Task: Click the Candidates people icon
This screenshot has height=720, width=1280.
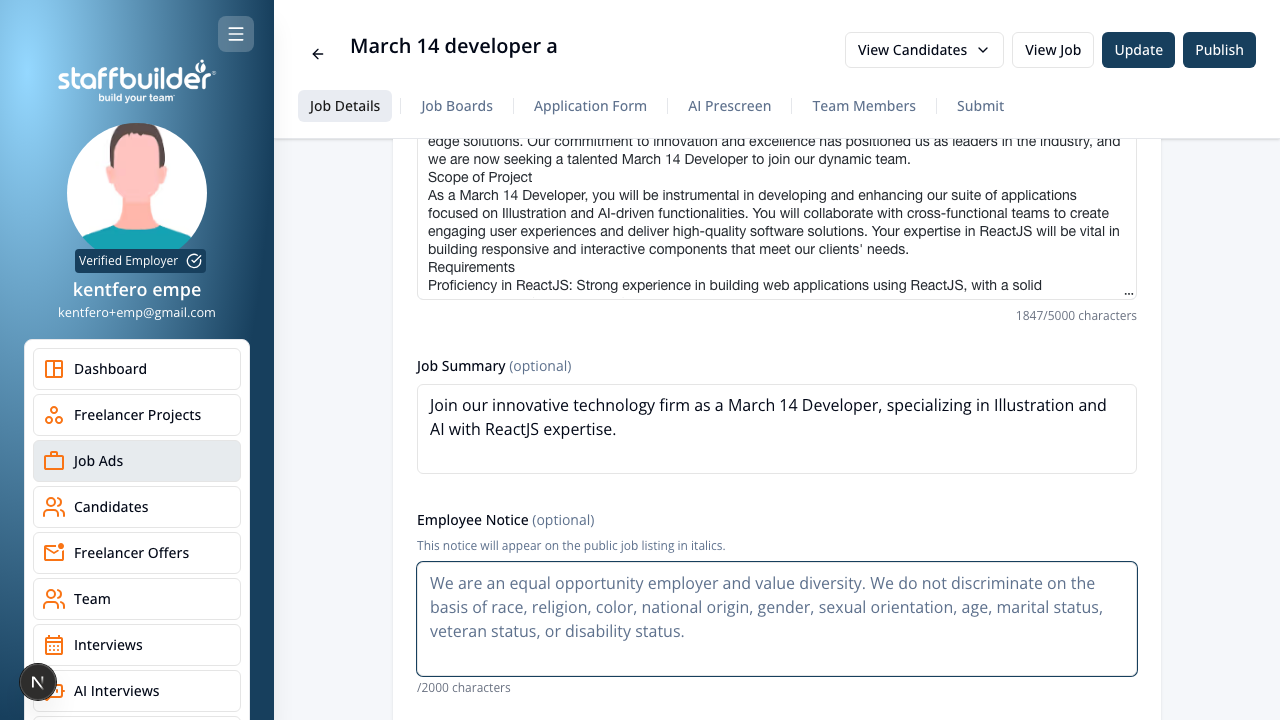Action: [x=54, y=507]
